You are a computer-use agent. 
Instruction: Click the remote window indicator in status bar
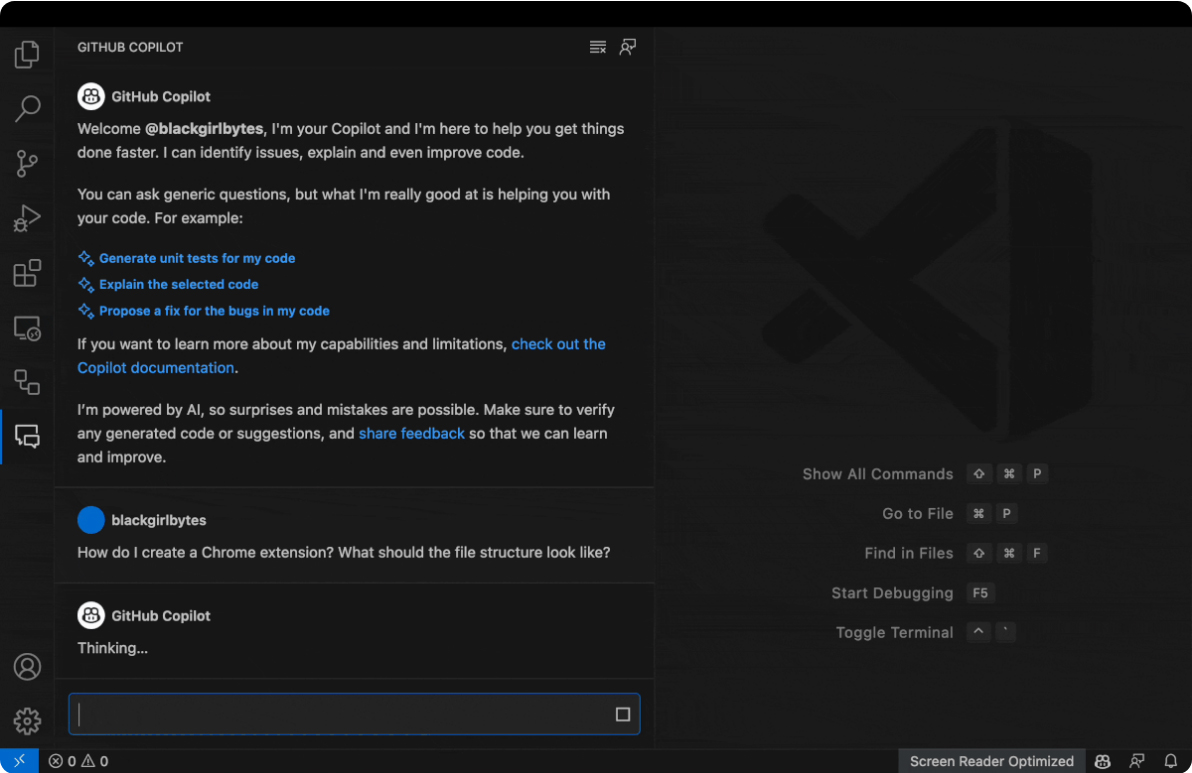(19, 761)
